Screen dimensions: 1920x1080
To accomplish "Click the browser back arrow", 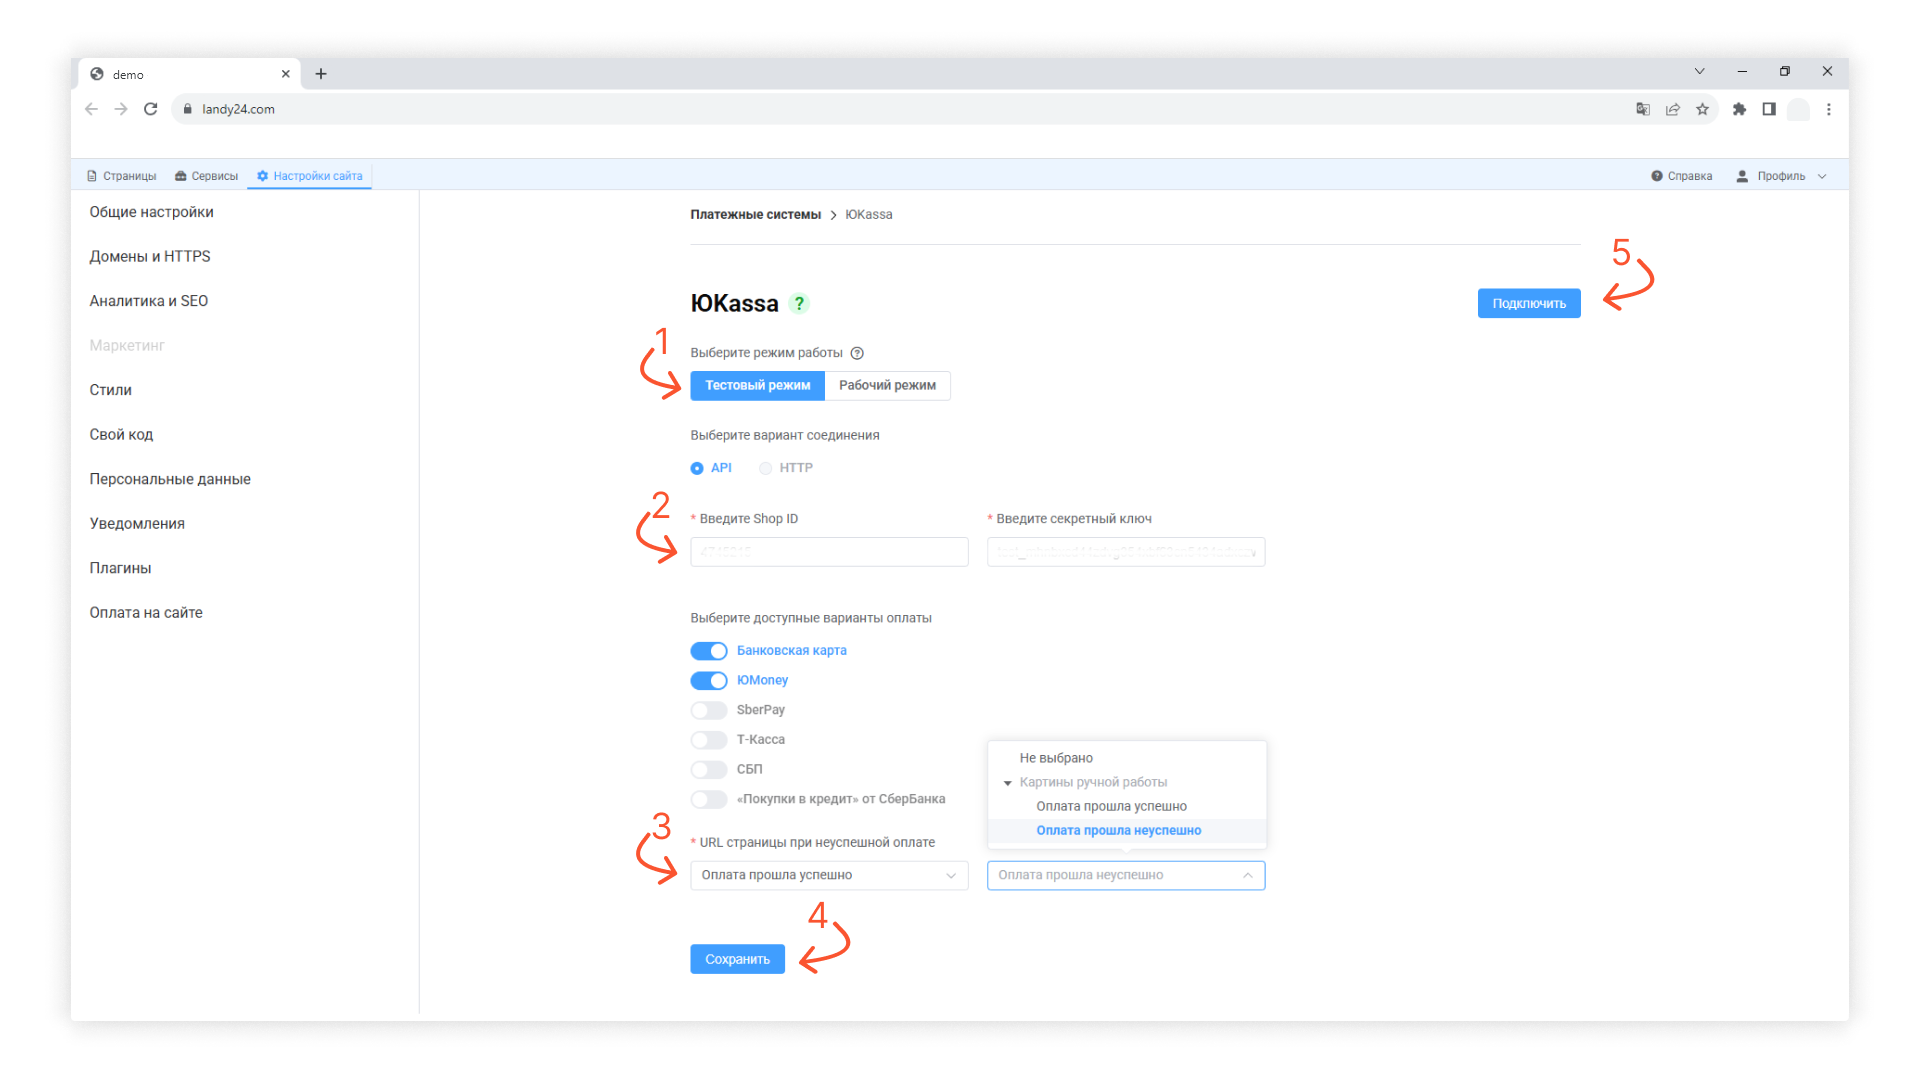I will coord(91,109).
